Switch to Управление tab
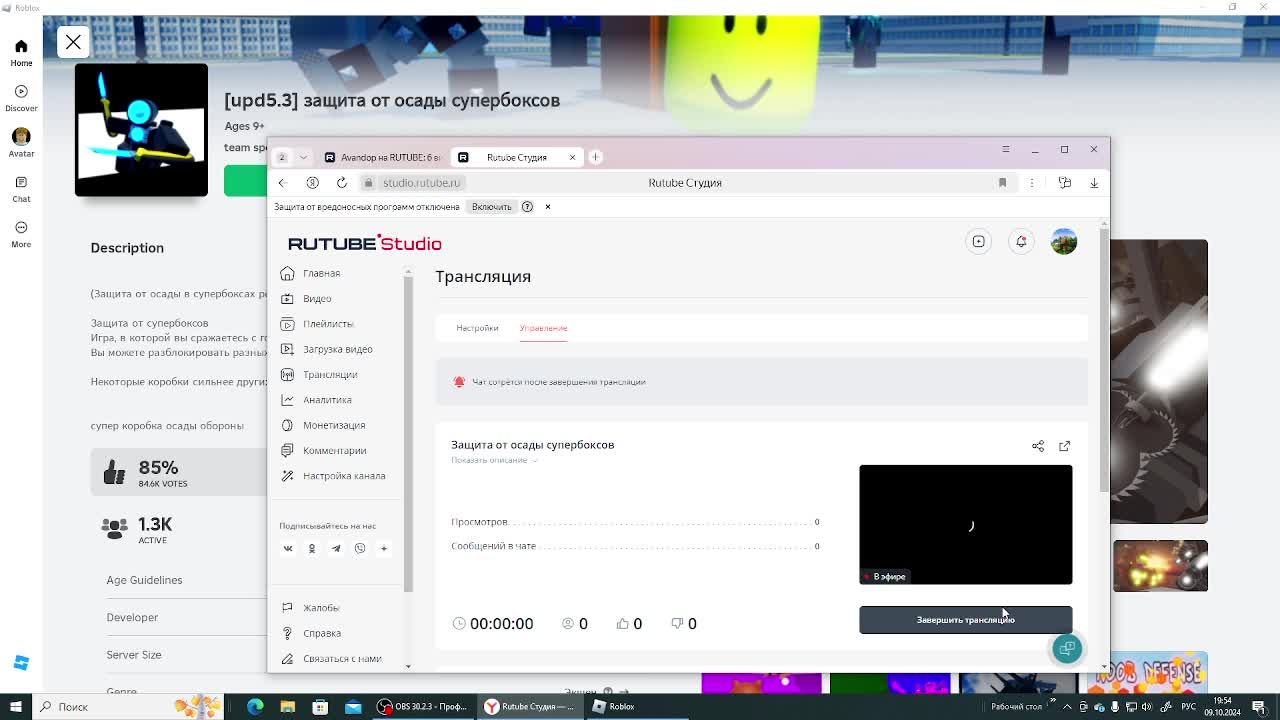Viewport: 1280px width, 720px height. pos(543,328)
